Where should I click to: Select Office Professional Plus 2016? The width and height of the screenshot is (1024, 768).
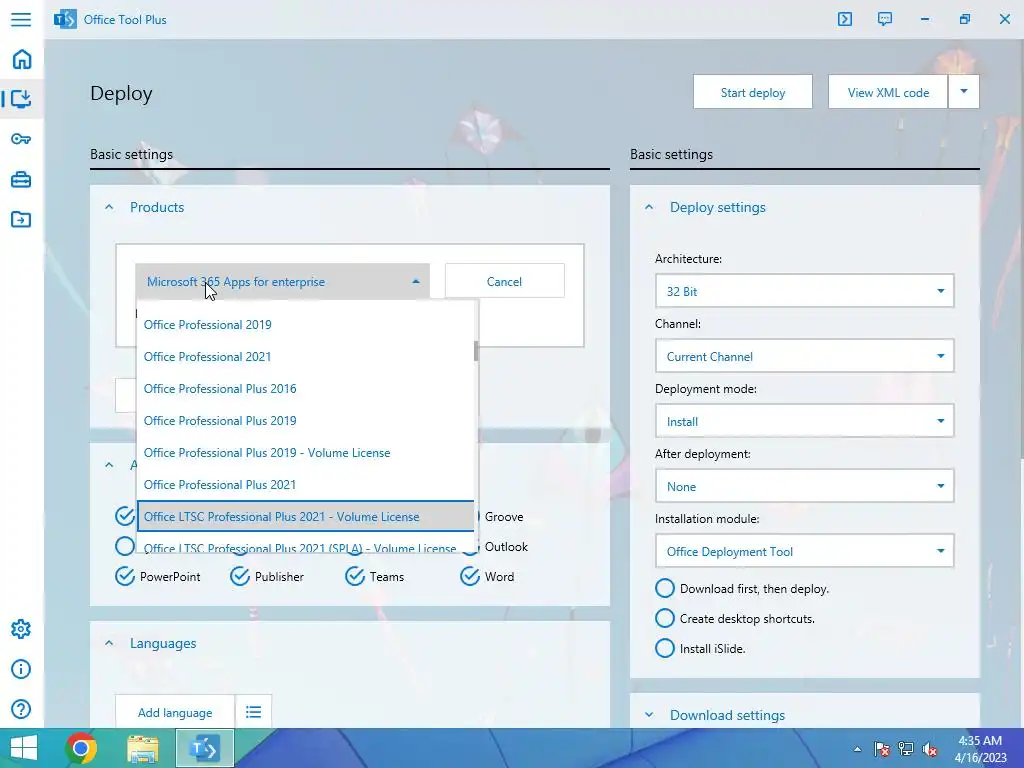tap(305, 389)
